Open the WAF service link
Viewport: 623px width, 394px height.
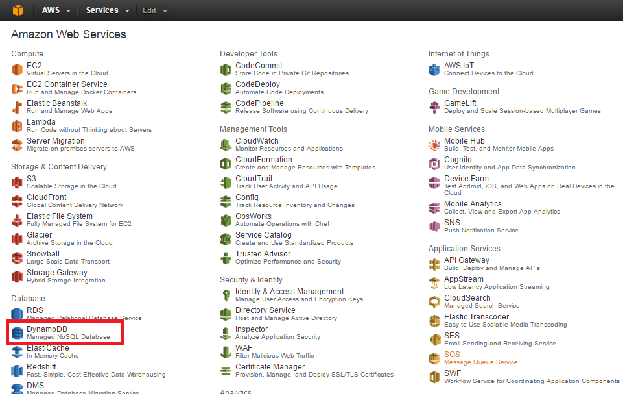pos(244,348)
